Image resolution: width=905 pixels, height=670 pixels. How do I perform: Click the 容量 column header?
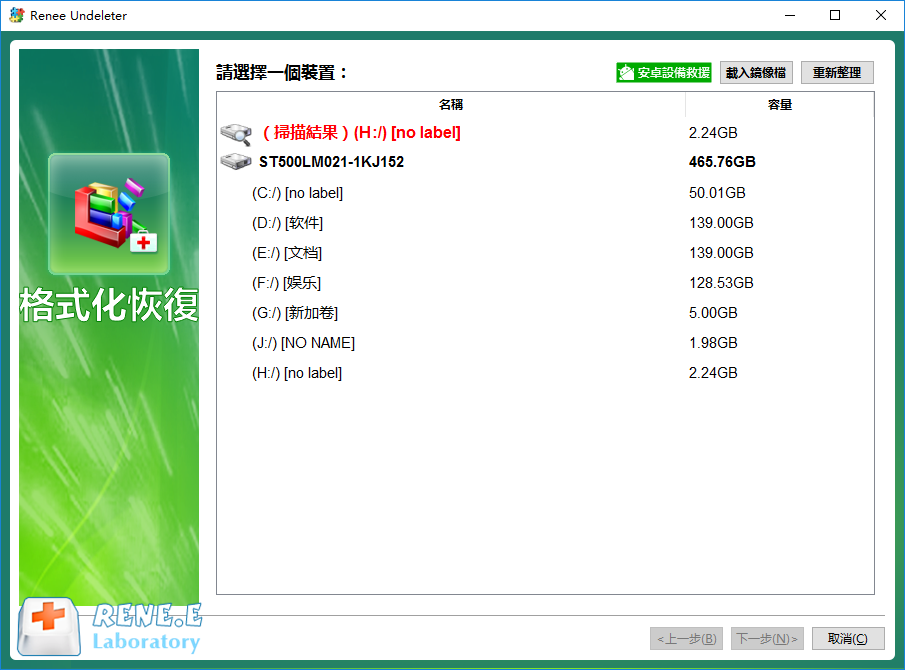780,104
